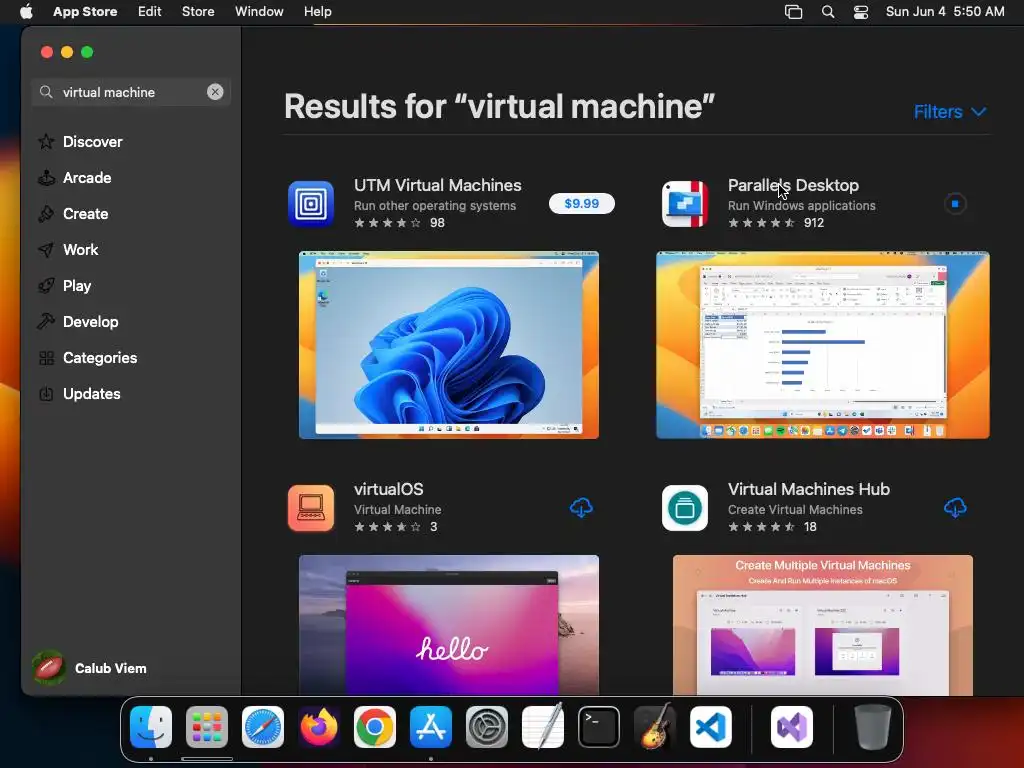Open the Create Multiple Virtual Machines thumbnail
Image resolution: width=1024 pixels, height=768 pixels.
(x=823, y=625)
